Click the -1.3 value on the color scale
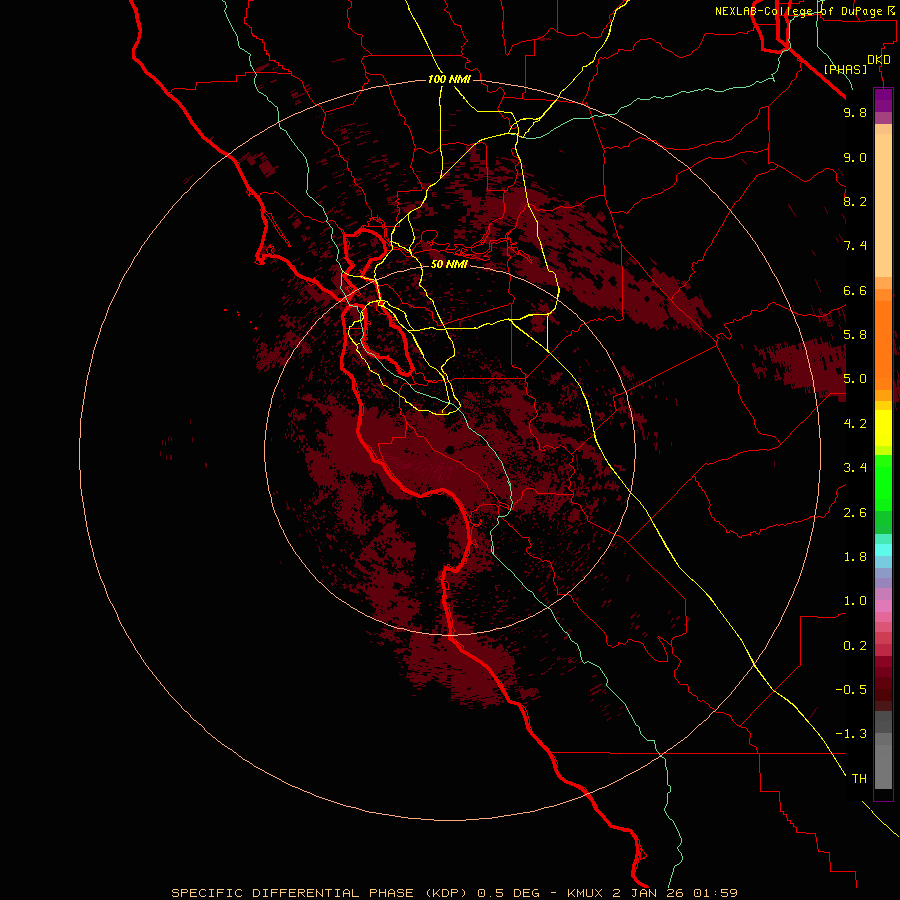 (851, 734)
